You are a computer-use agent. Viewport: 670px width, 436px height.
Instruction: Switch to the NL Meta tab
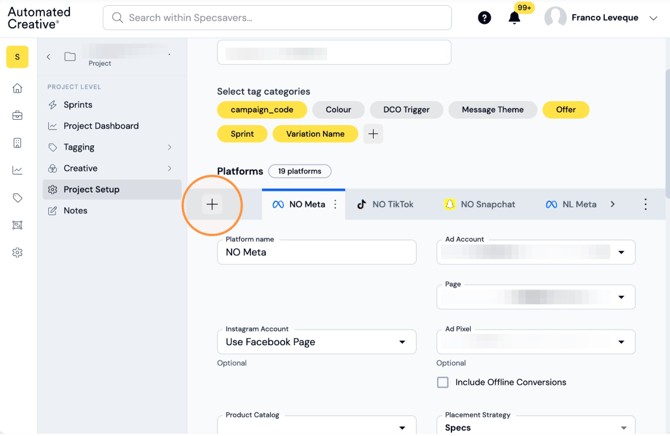pyautogui.click(x=571, y=204)
